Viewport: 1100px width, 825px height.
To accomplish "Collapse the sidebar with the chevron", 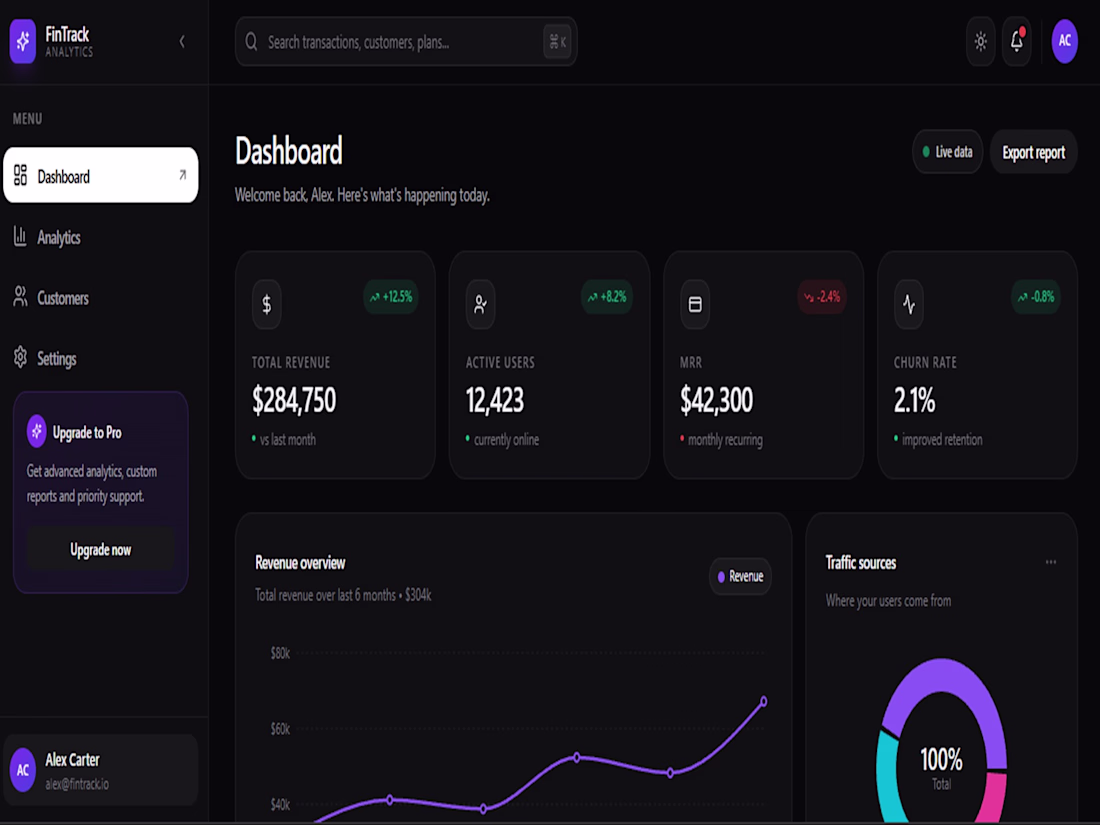I will [182, 41].
